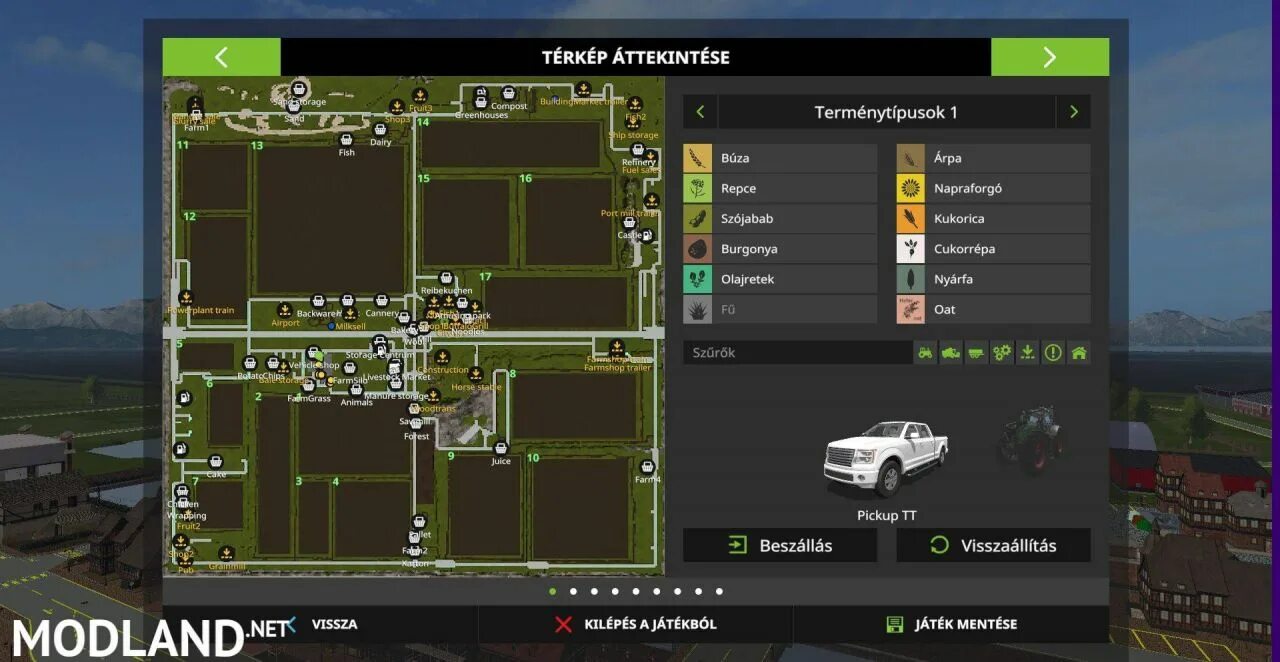The width and height of the screenshot is (1280, 662).
Task: Select the white Pickup TT vehicle thumbnail
Action: pyautogui.click(x=885, y=458)
